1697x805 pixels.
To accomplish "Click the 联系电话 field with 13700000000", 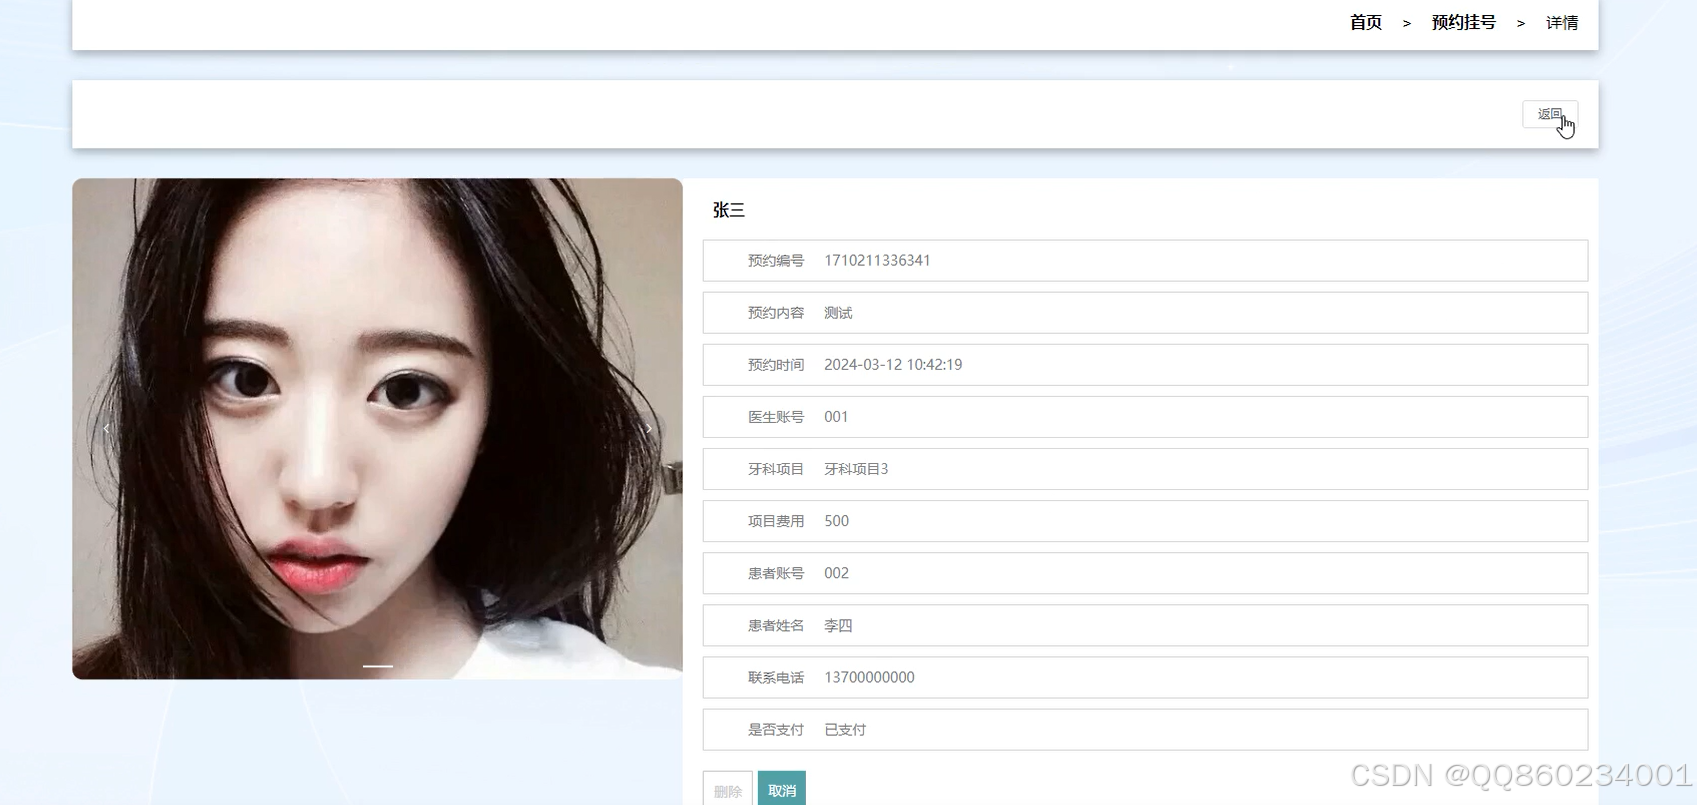I will coord(869,678).
